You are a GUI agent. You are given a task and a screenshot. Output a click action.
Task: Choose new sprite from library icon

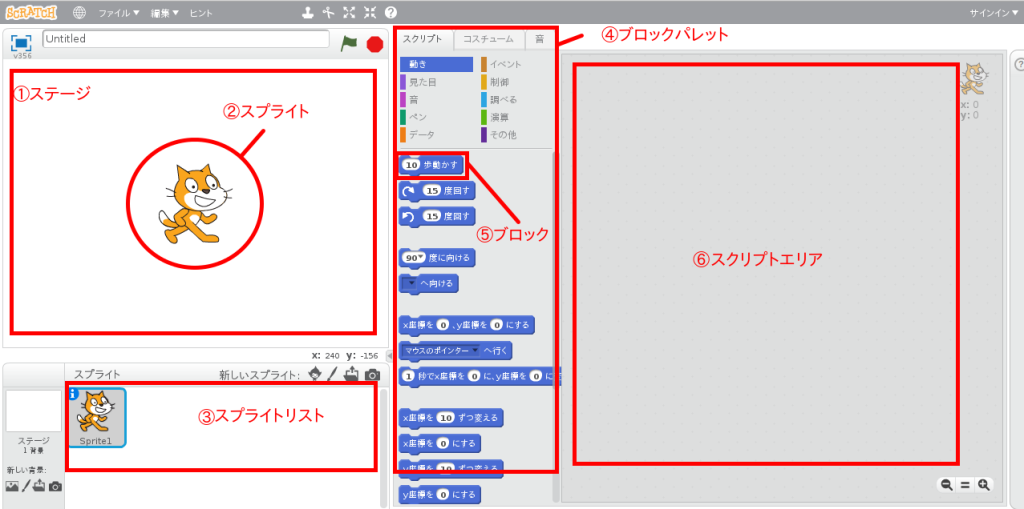point(315,374)
